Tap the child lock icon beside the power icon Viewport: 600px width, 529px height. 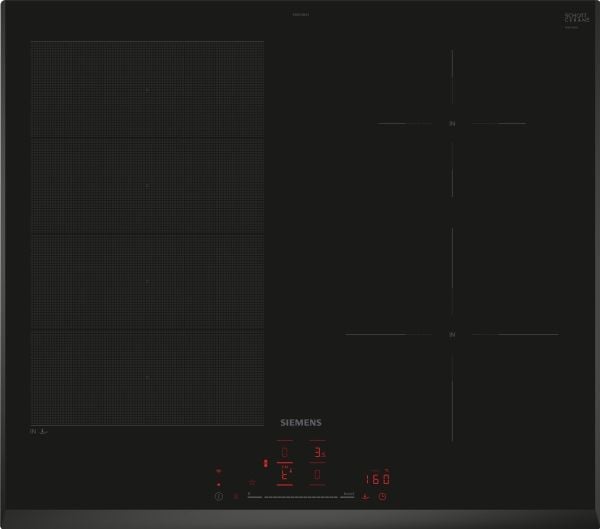tap(236, 496)
